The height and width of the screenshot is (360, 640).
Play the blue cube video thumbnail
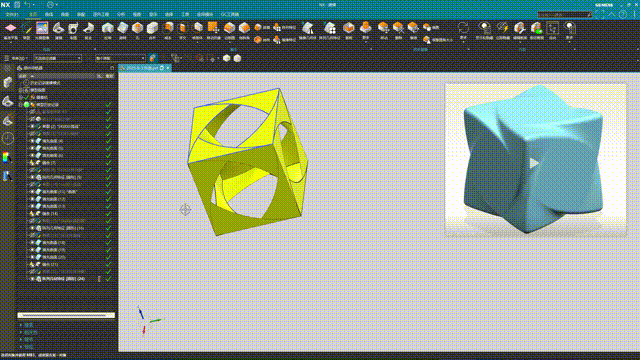pos(534,163)
